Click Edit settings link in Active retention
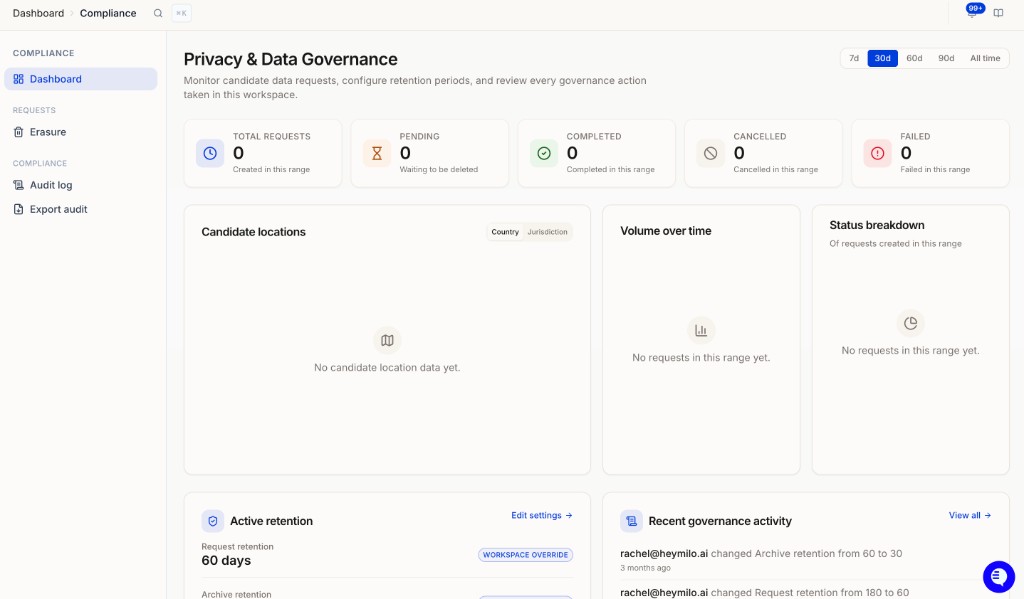 [x=541, y=515]
